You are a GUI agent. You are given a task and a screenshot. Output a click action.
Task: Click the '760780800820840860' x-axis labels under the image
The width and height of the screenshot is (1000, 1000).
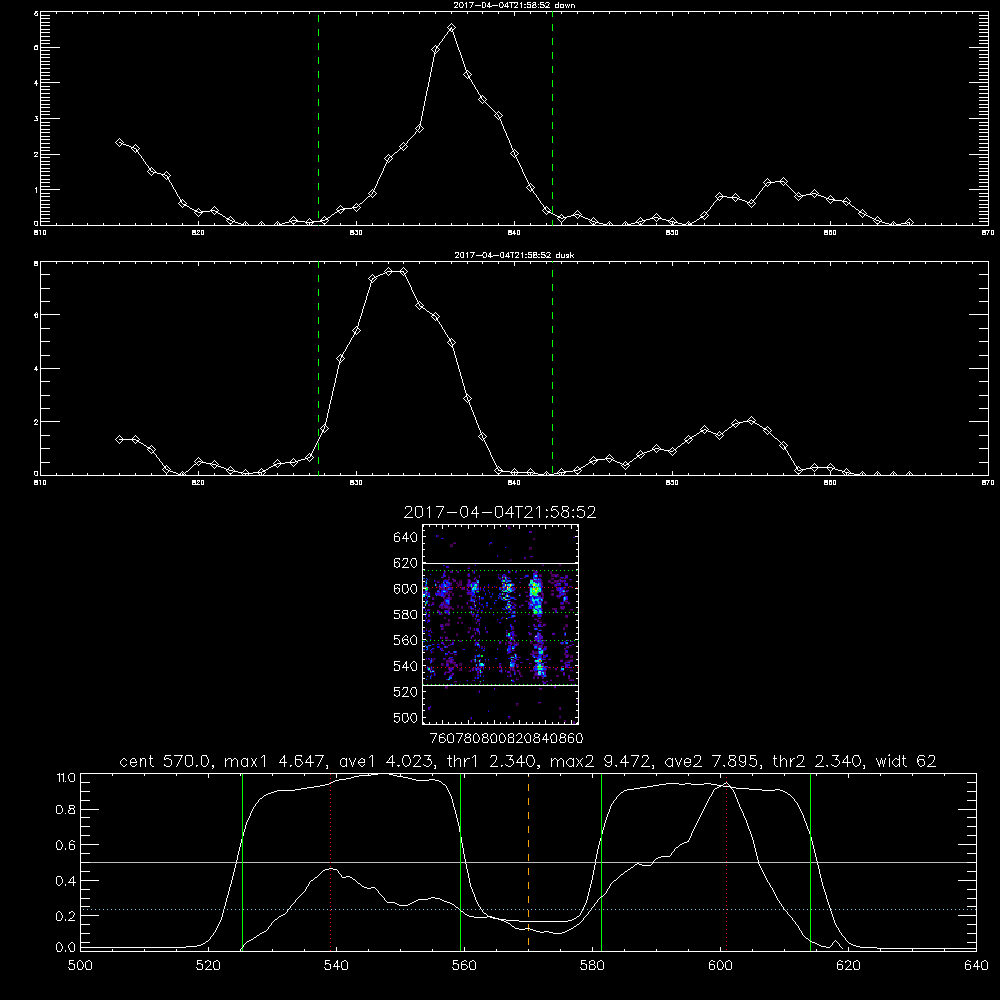click(x=506, y=738)
